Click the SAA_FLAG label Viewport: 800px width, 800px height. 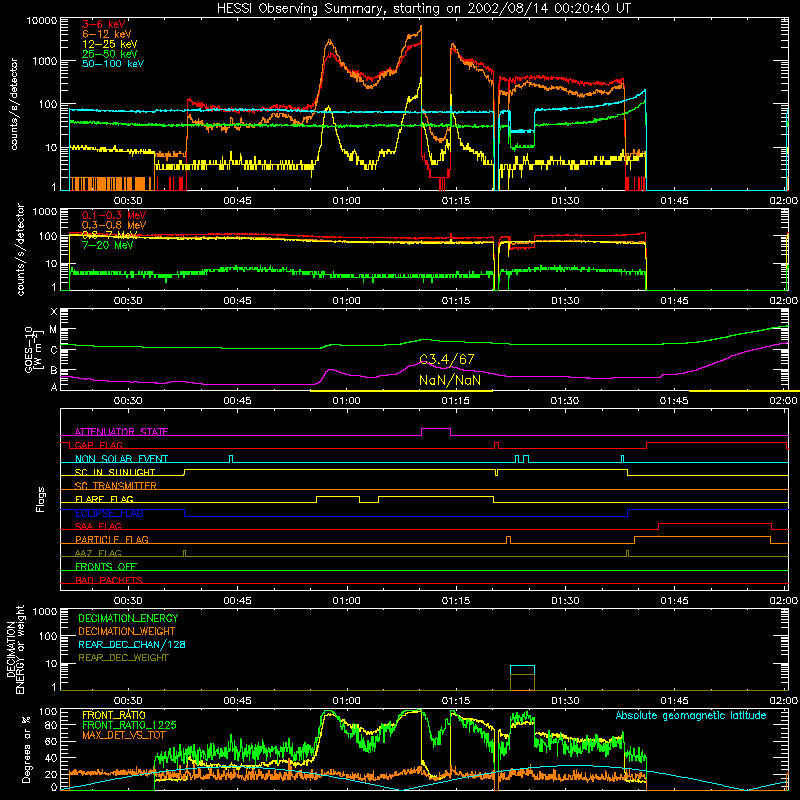point(98,526)
